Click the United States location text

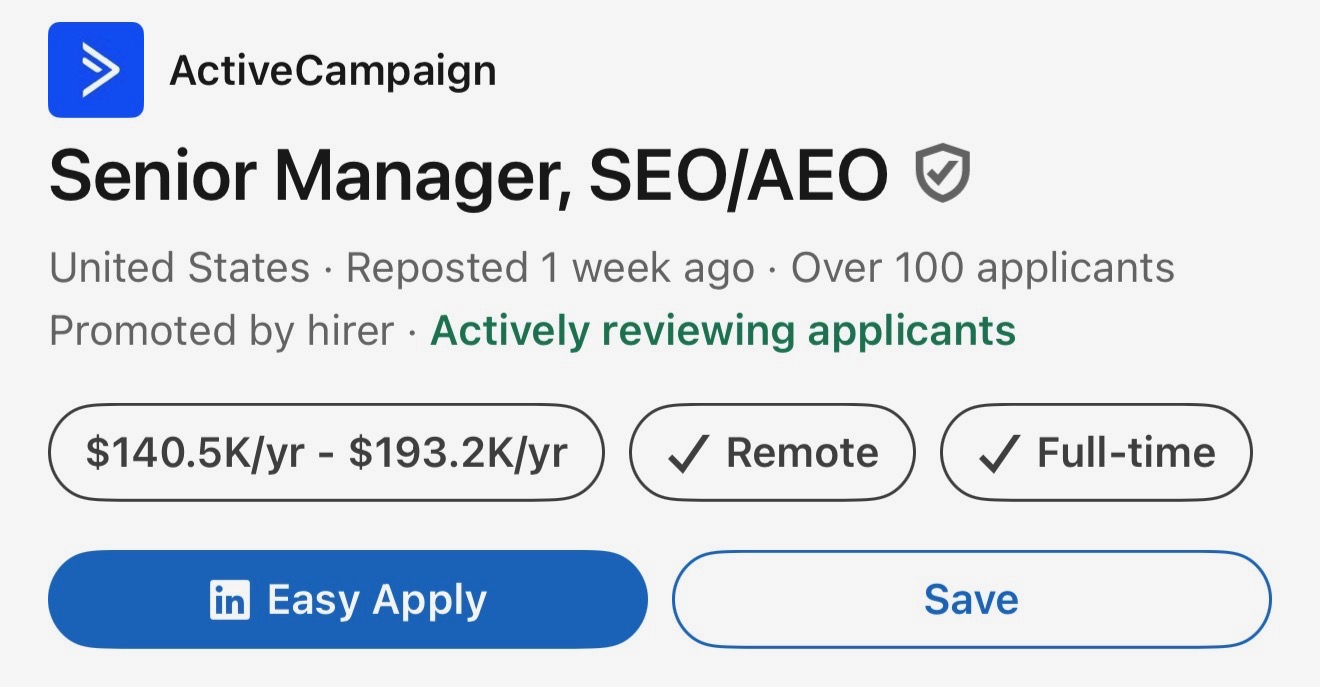pos(180,268)
